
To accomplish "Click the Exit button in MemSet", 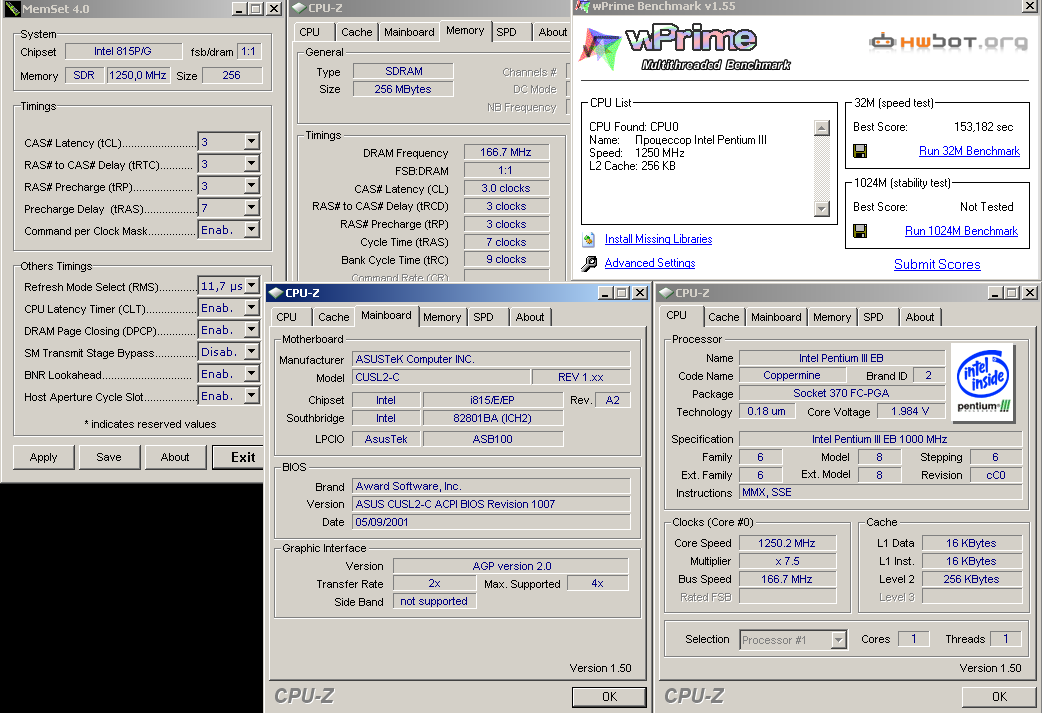I will pyautogui.click(x=239, y=457).
